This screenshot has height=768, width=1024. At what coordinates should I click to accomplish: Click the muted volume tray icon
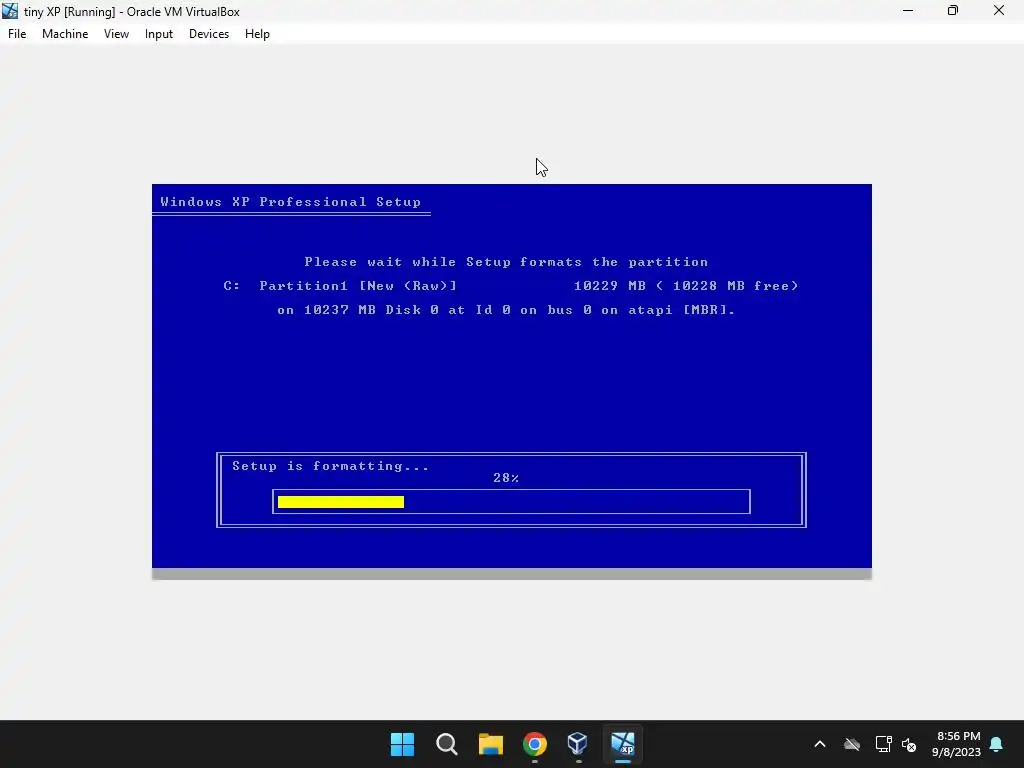coord(908,744)
